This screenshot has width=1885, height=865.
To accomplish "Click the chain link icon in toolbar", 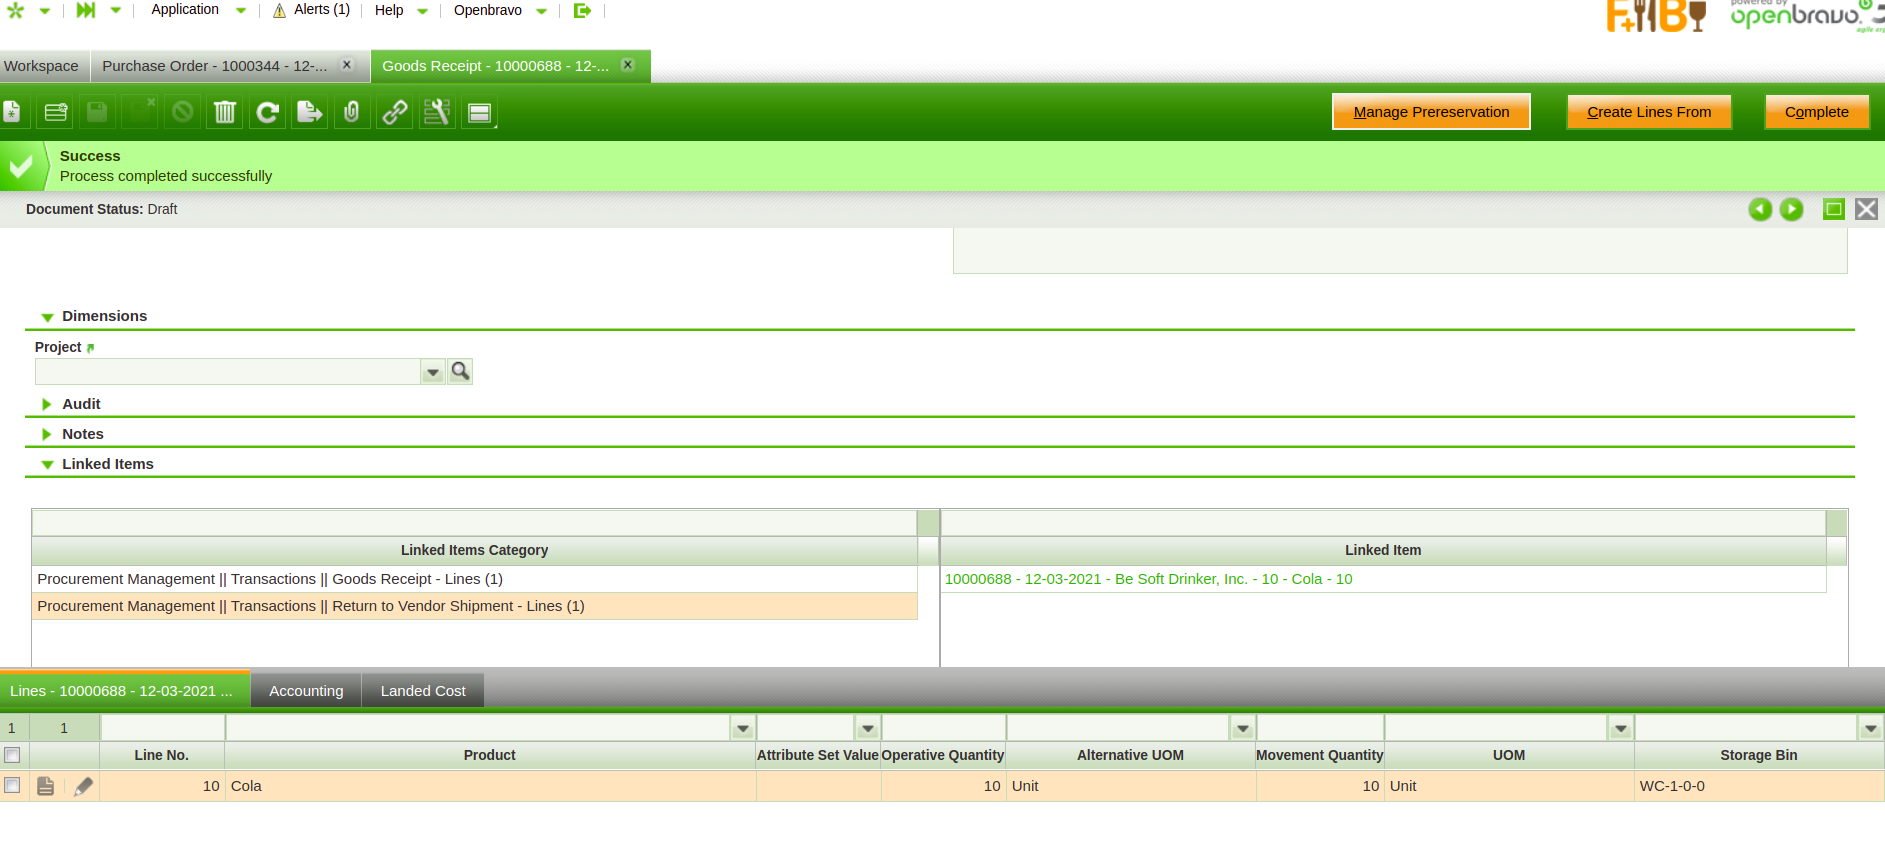I will coord(395,112).
